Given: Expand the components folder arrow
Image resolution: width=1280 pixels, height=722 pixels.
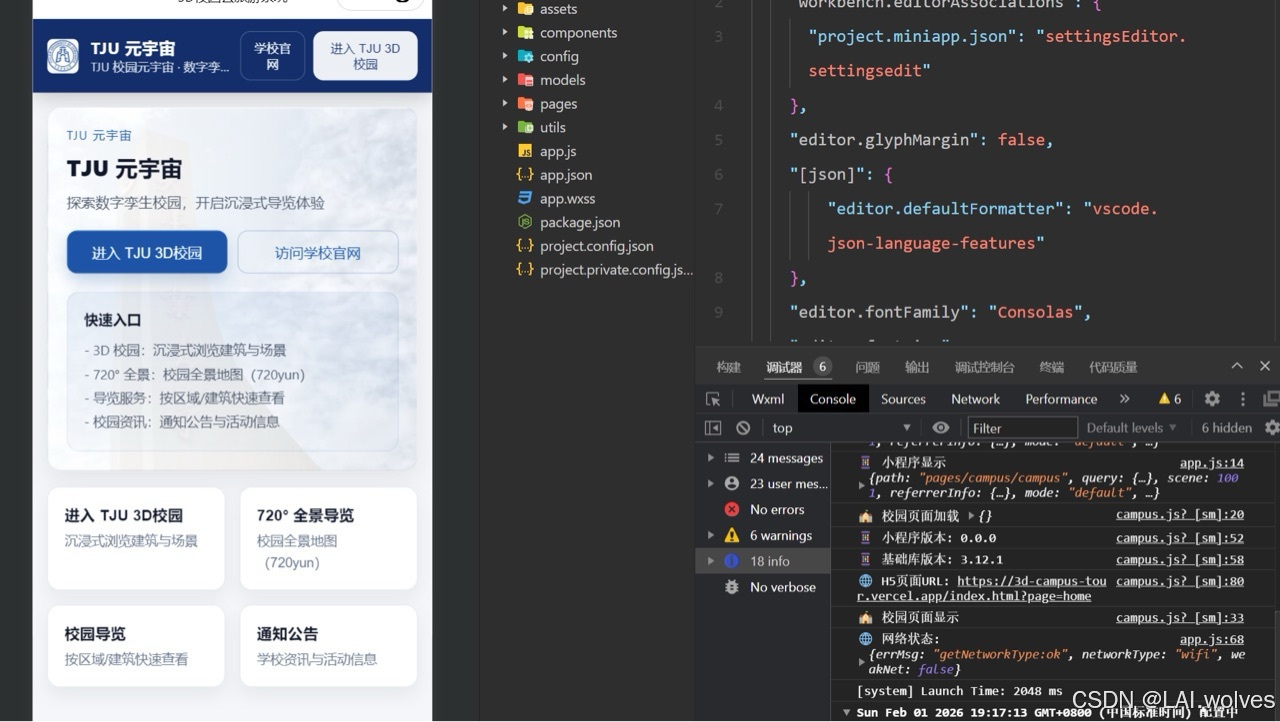Looking at the screenshot, I should tap(505, 33).
